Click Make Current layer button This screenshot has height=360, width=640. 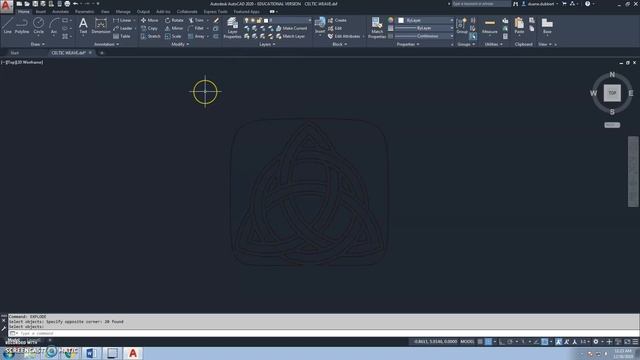pos(291,28)
